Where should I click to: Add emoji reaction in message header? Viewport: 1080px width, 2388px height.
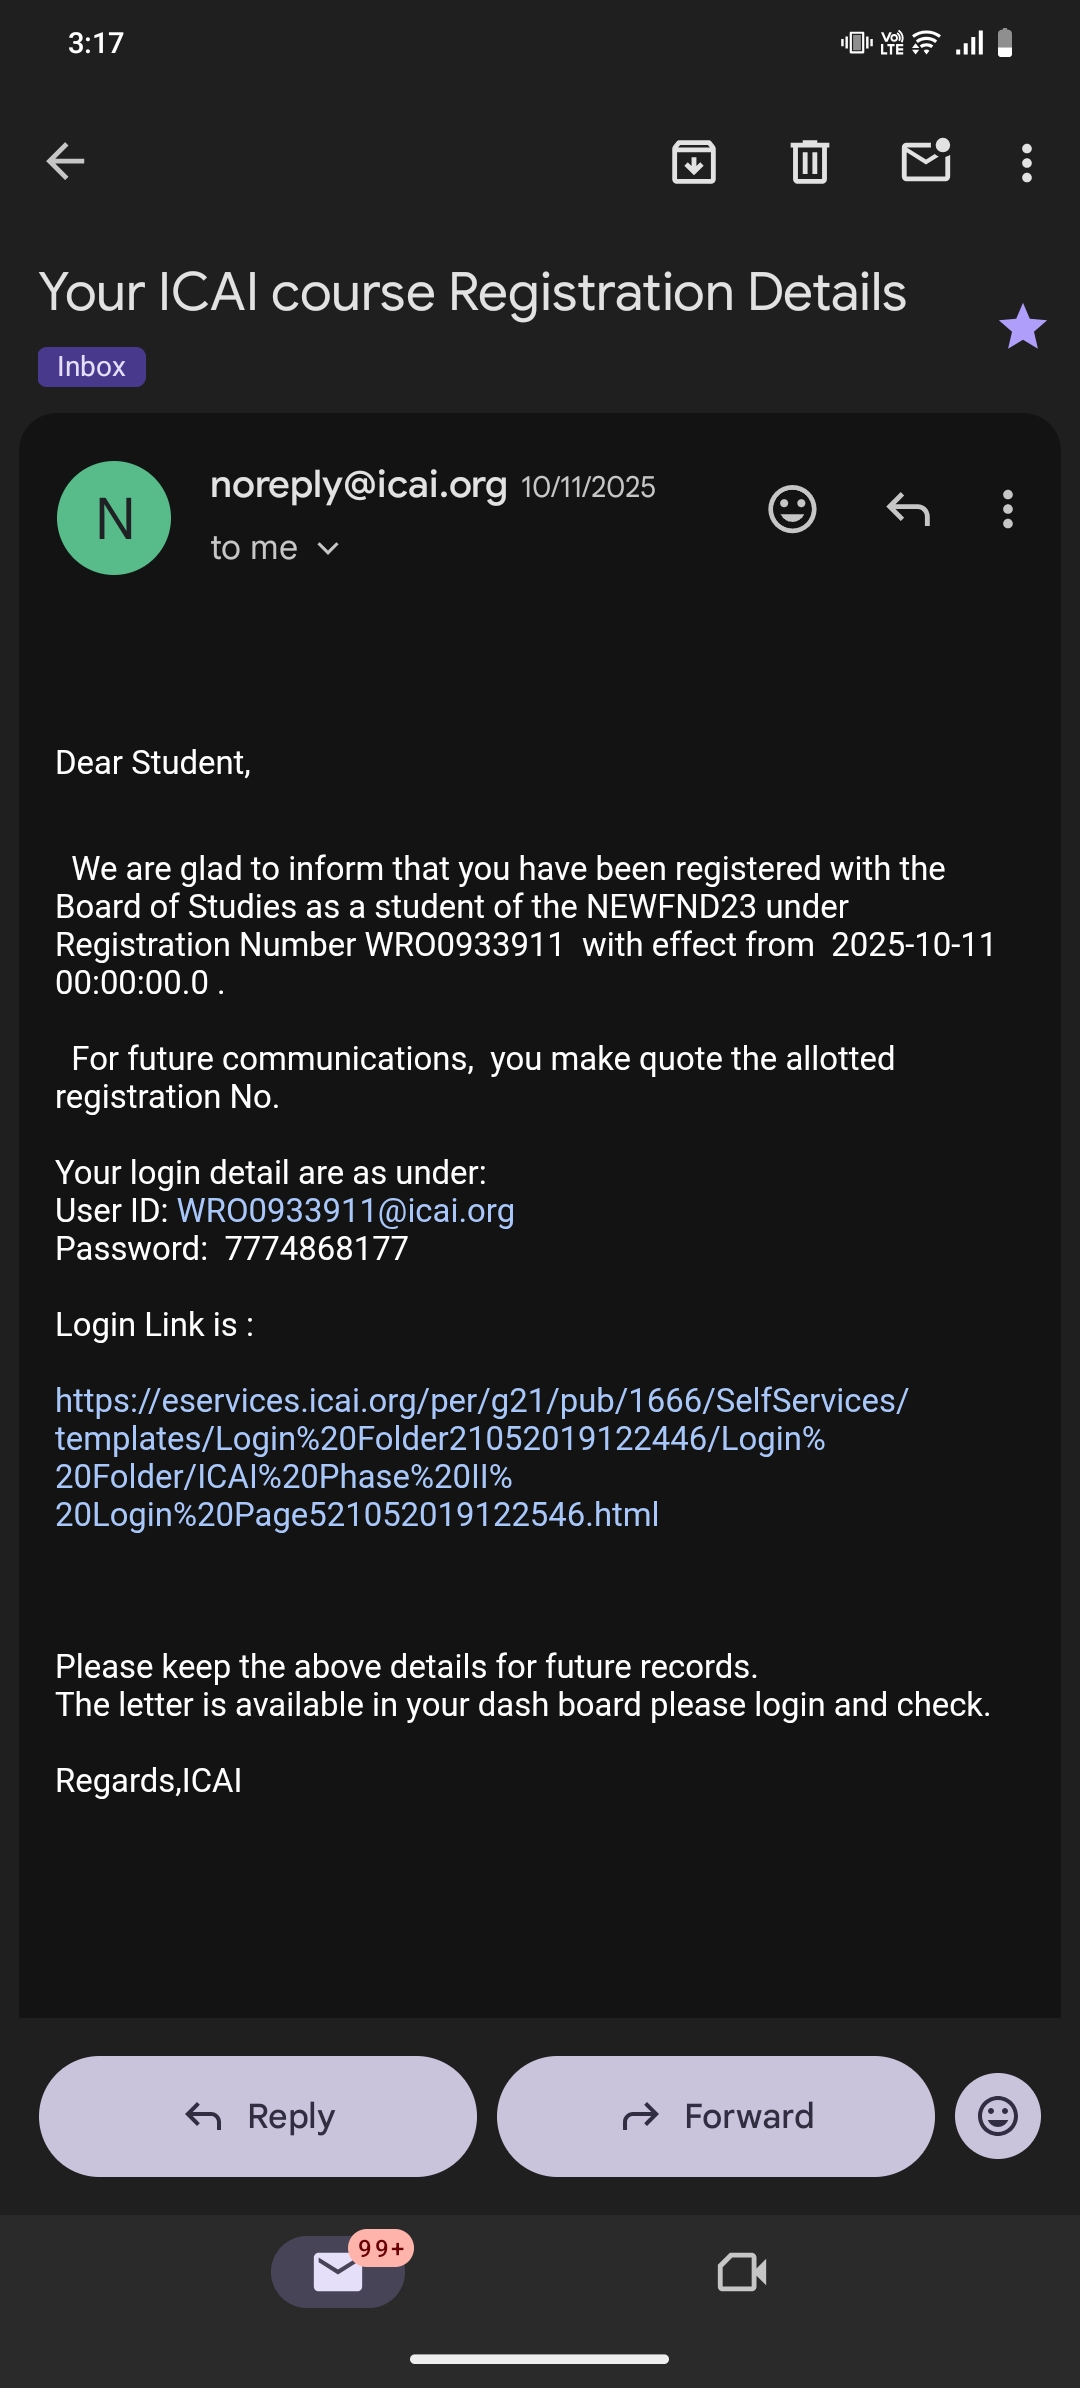792,509
